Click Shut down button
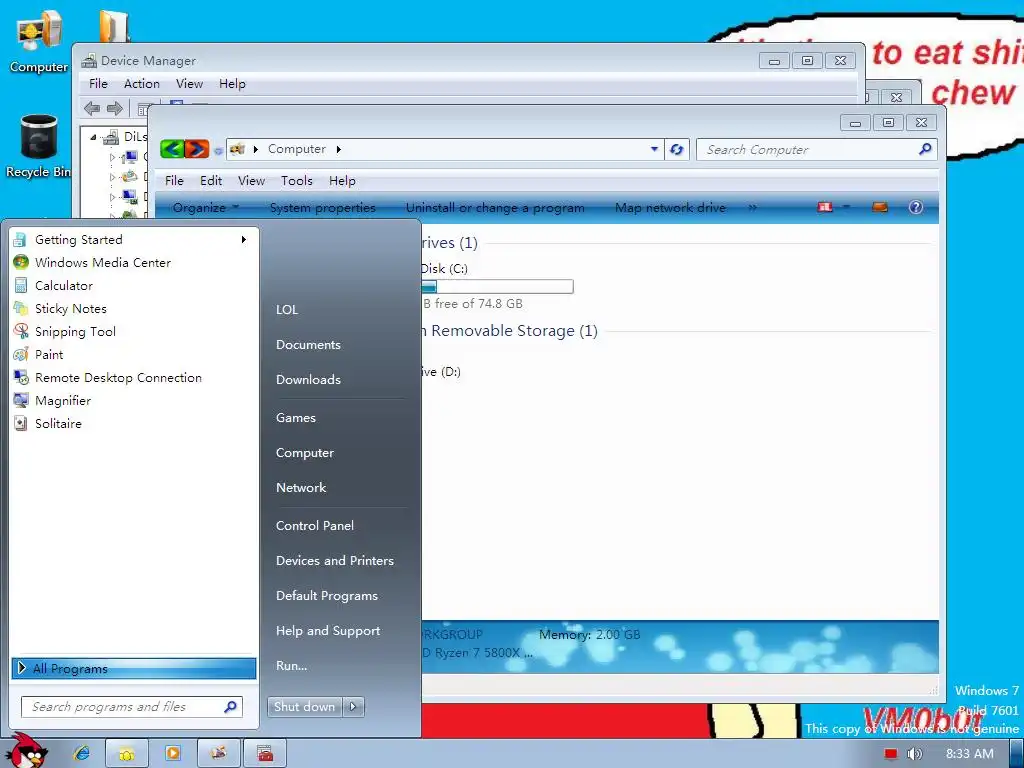 click(304, 707)
